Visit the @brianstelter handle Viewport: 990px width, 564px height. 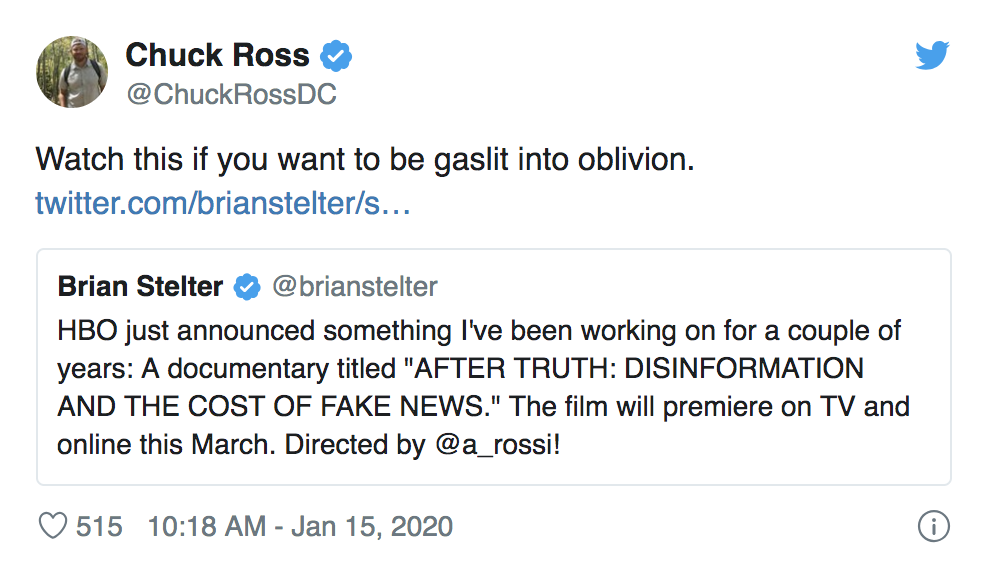355,287
